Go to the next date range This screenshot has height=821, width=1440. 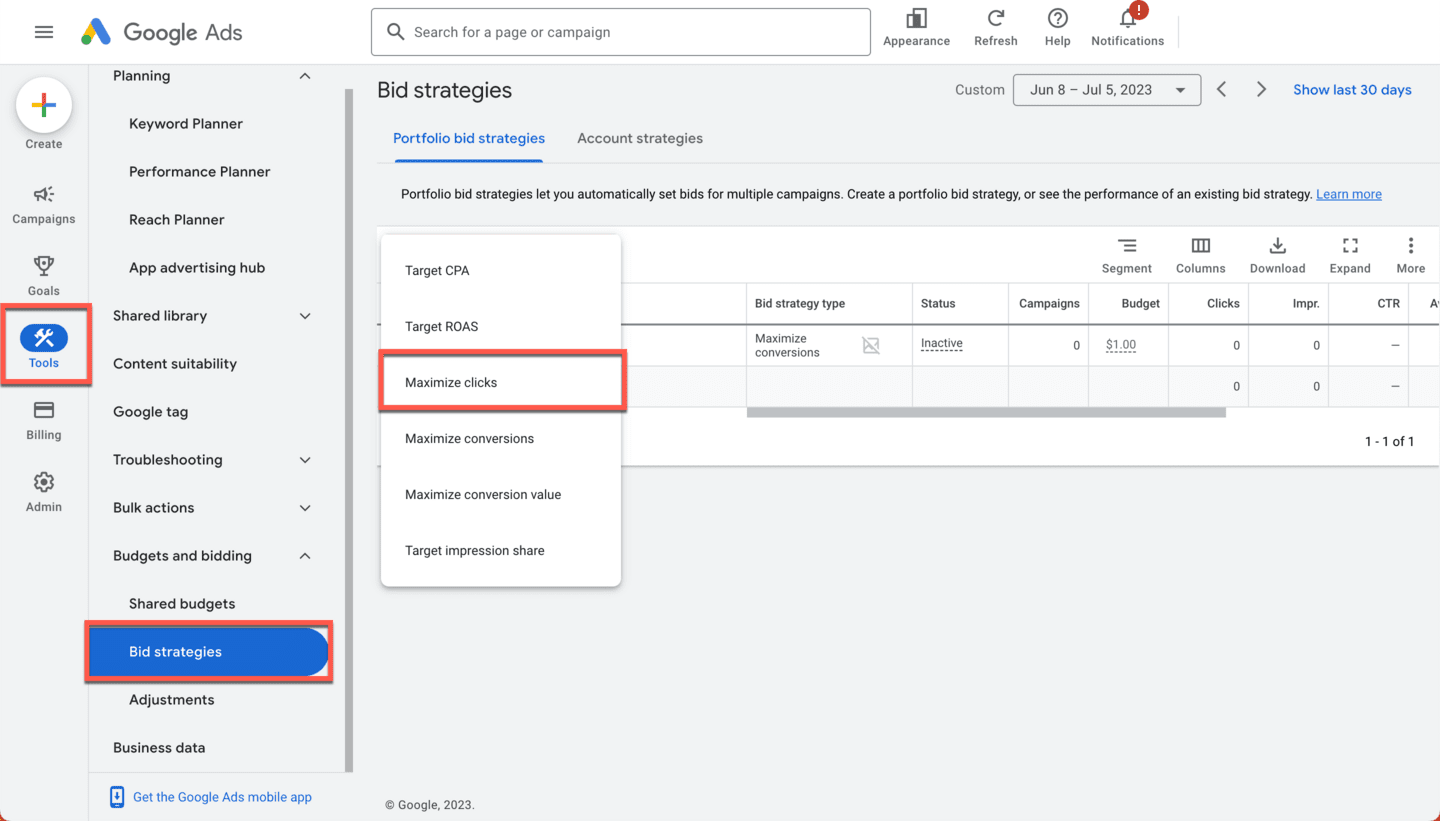[1261, 89]
